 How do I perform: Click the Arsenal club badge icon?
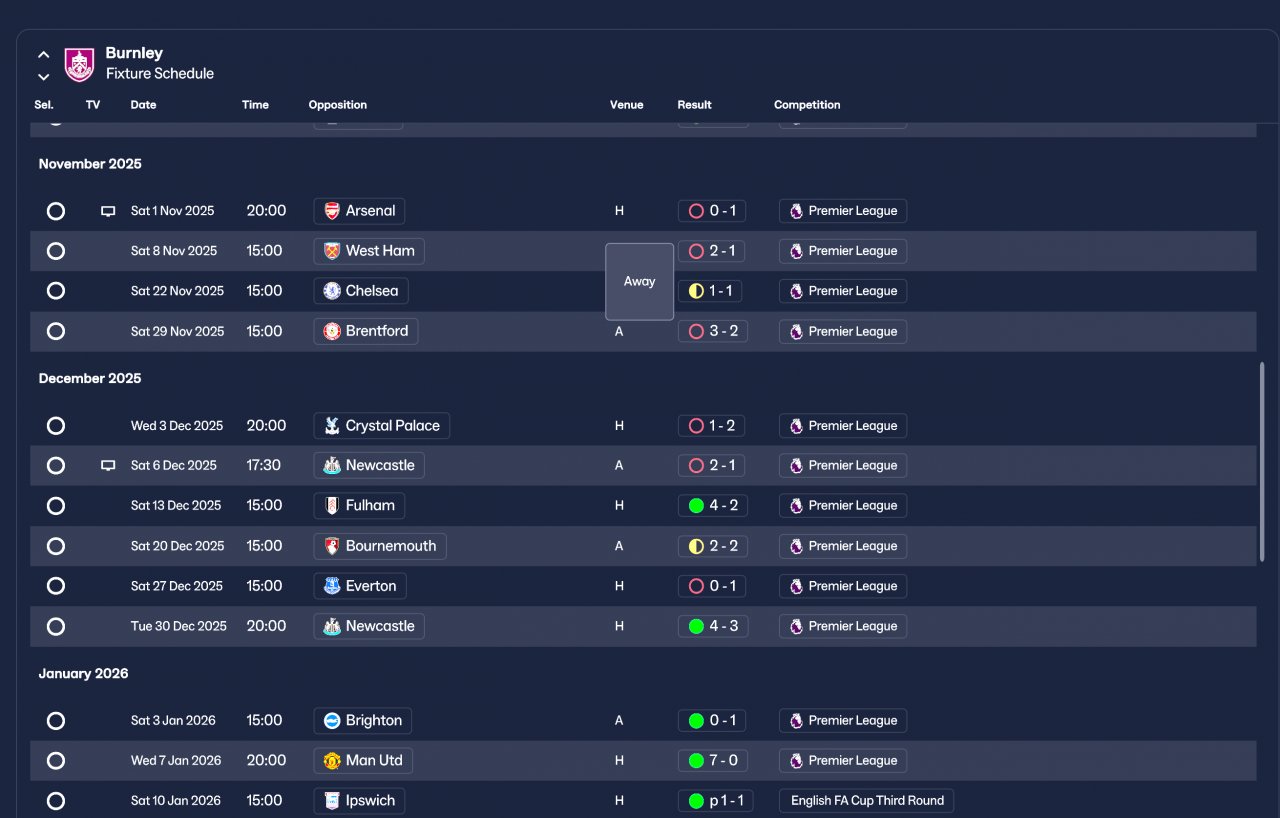pos(332,211)
